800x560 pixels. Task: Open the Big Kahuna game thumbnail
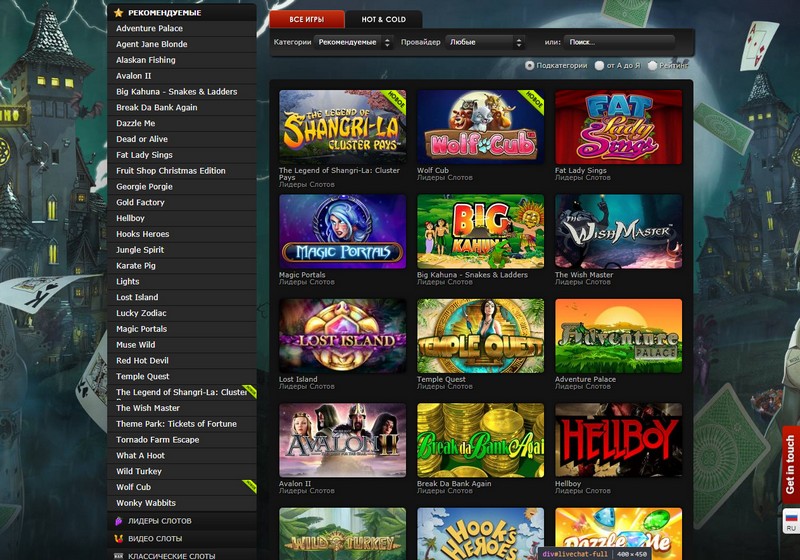coord(481,232)
